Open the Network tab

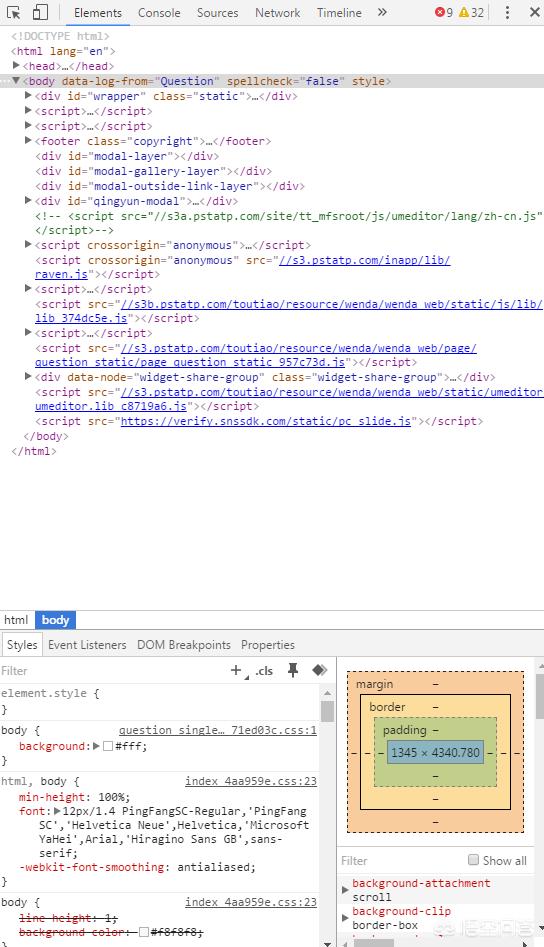tap(277, 13)
